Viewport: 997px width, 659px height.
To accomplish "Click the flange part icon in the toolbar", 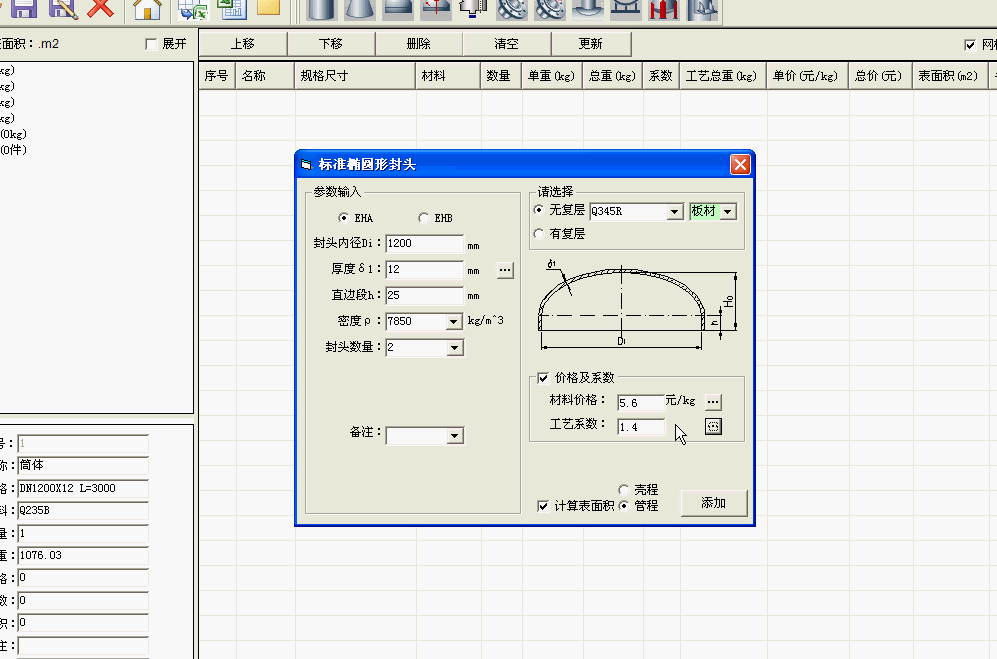I will coord(510,10).
